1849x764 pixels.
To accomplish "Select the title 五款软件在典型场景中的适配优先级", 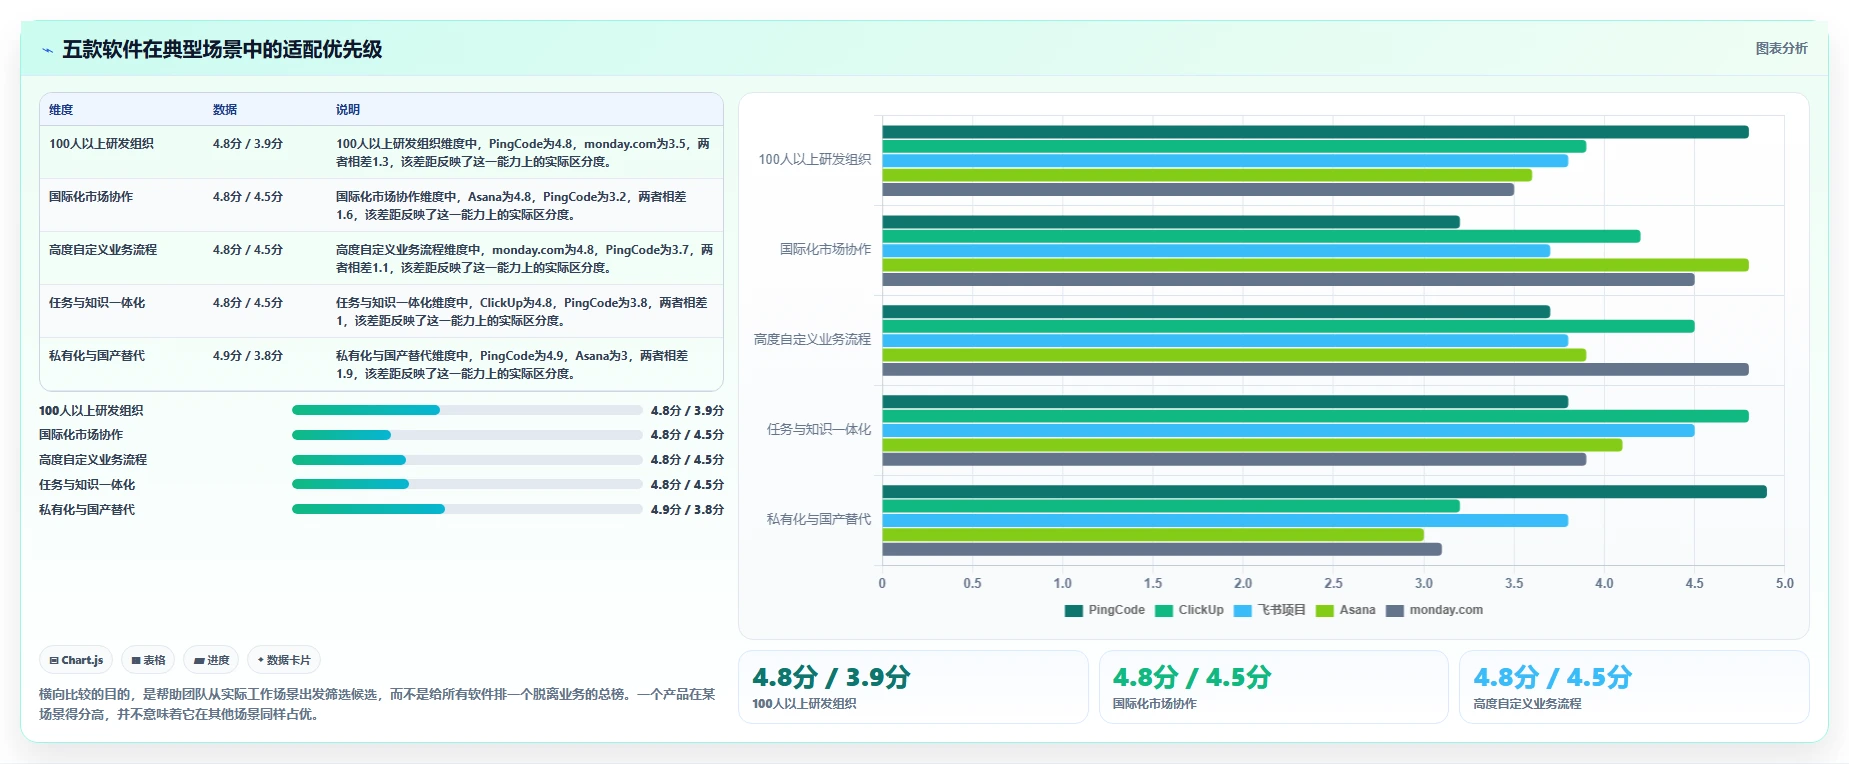I will (222, 50).
